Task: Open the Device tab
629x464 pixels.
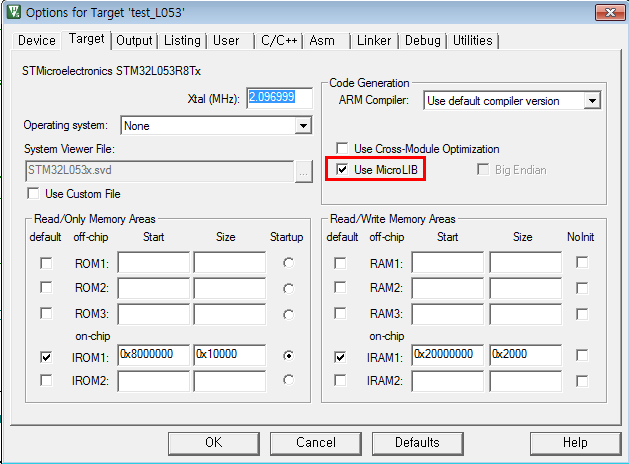Action: point(37,41)
